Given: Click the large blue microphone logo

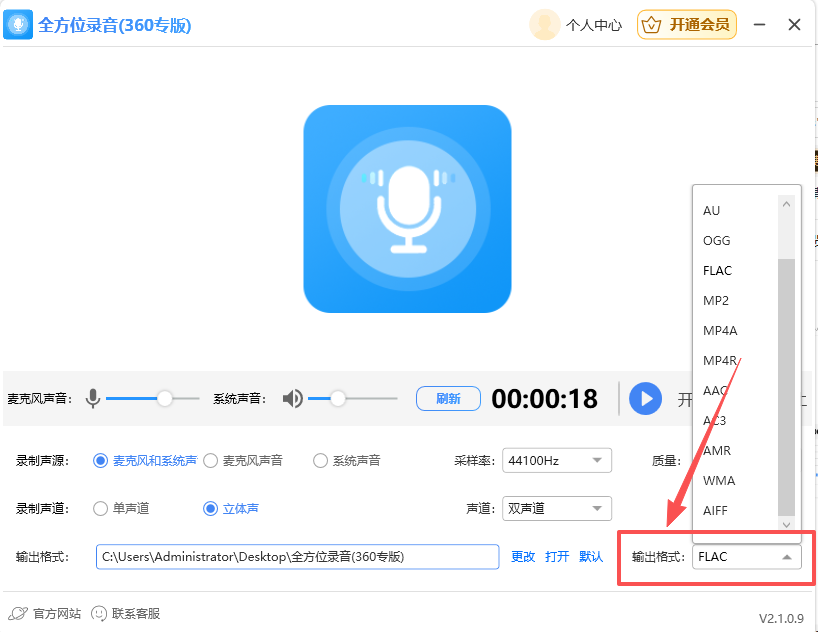Looking at the screenshot, I should pyautogui.click(x=407, y=208).
